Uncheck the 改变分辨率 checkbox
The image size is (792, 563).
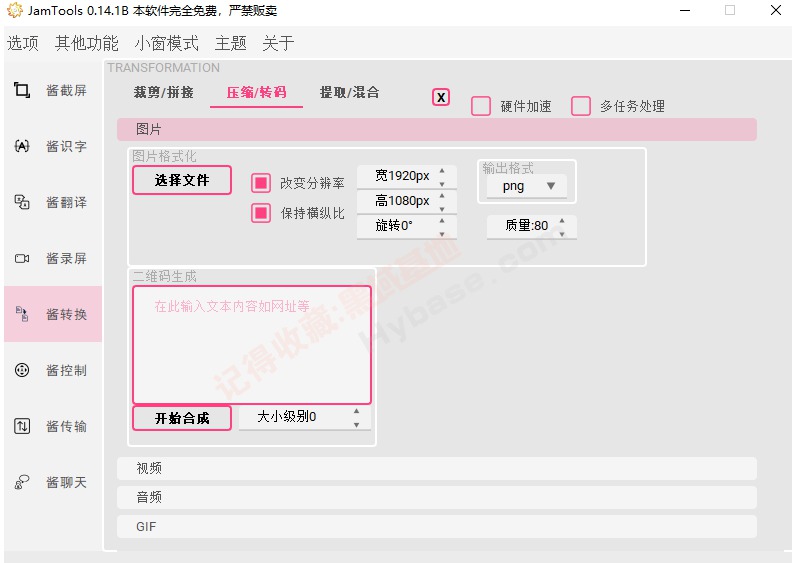(x=261, y=183)
